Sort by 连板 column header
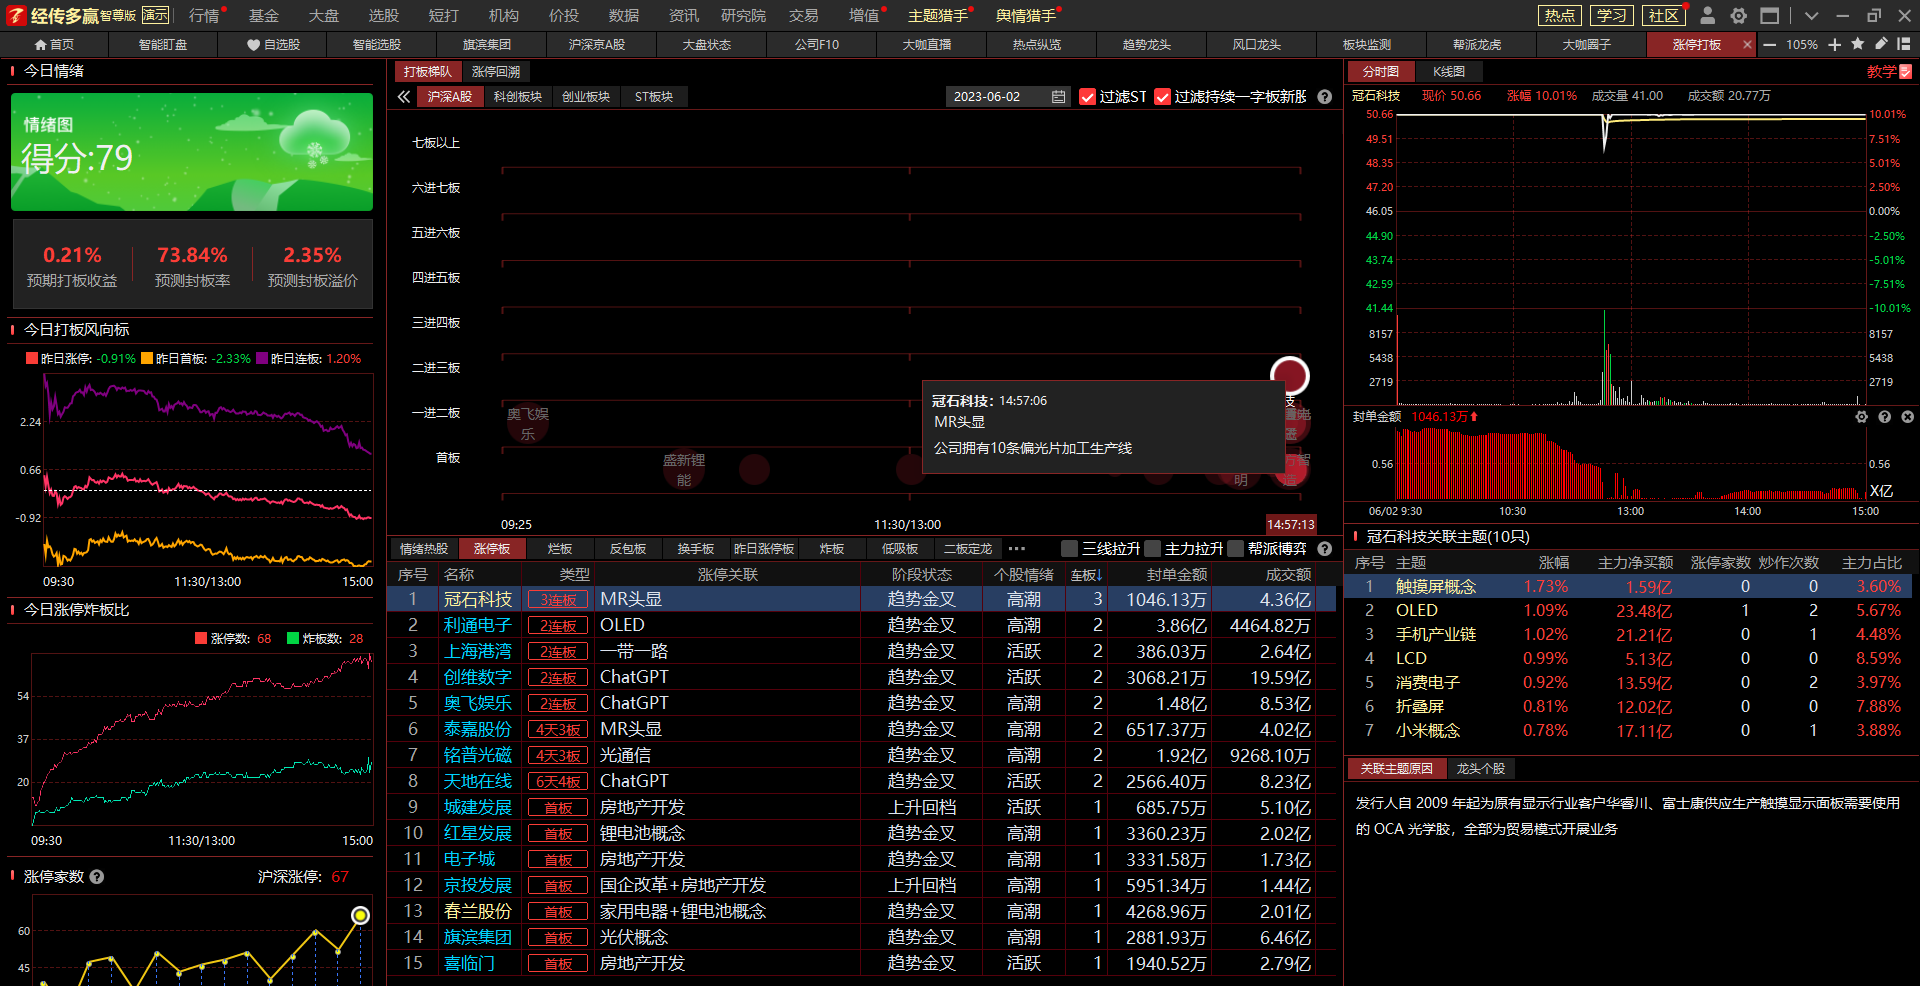Screen dimensions: 1920x986 point(1086,575)
